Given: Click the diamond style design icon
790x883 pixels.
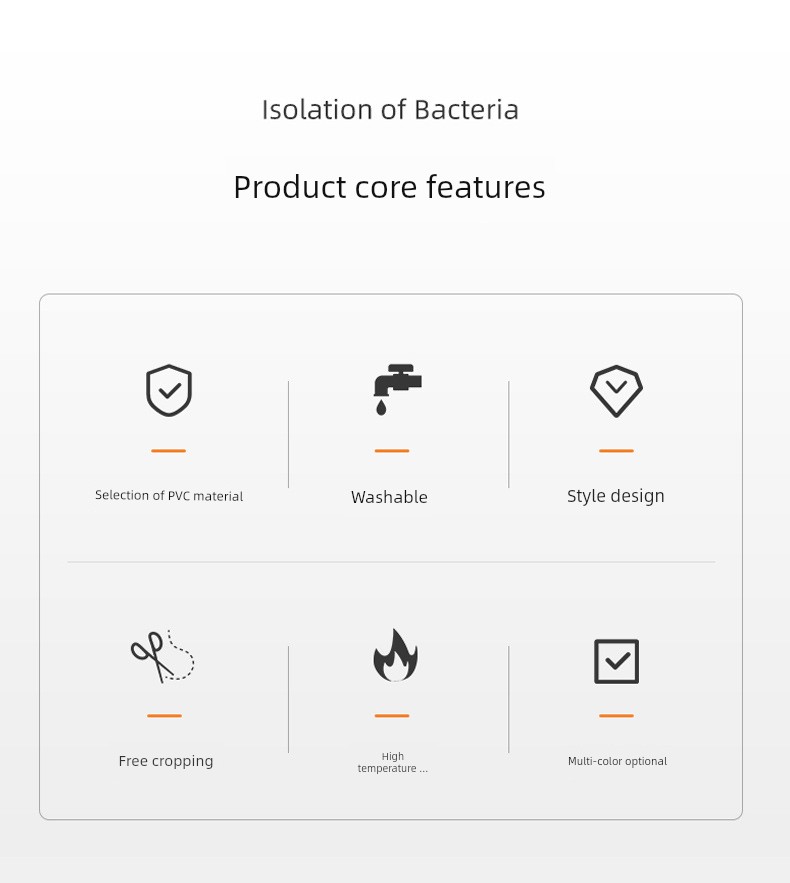Looking at the screenshot, I should tap(616, 391).
